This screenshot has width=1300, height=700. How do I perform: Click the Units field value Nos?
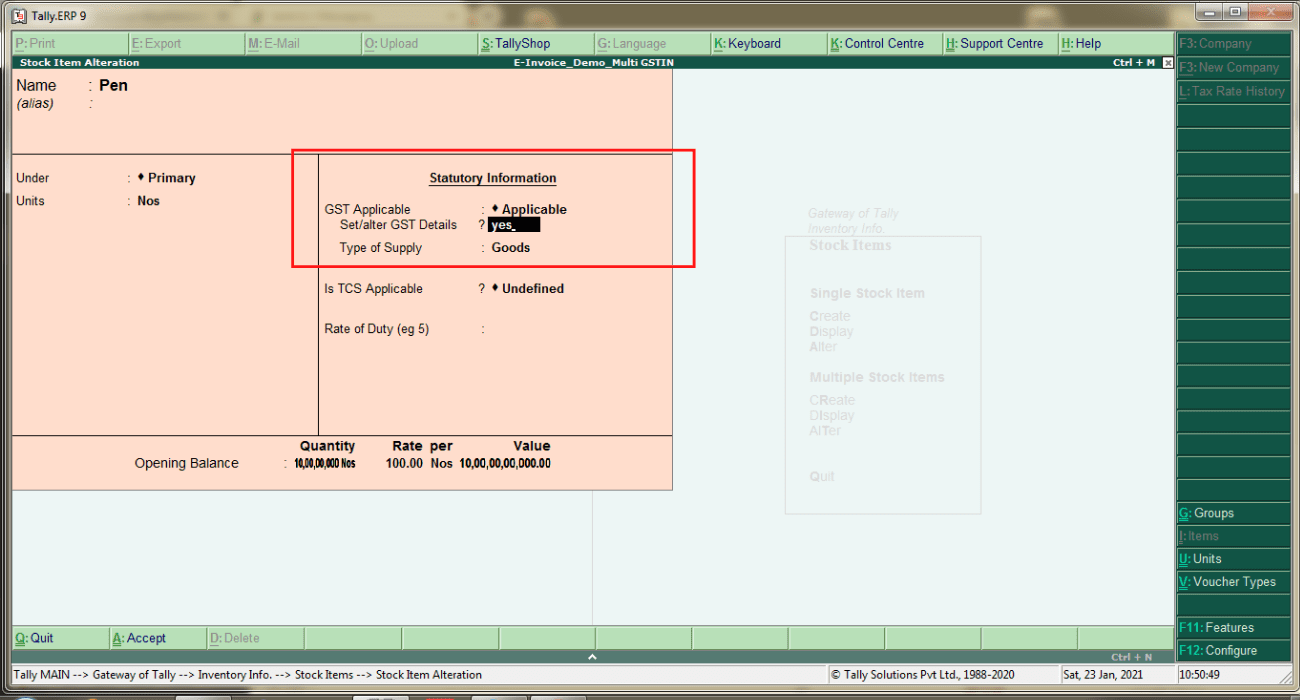click(148, 201)
